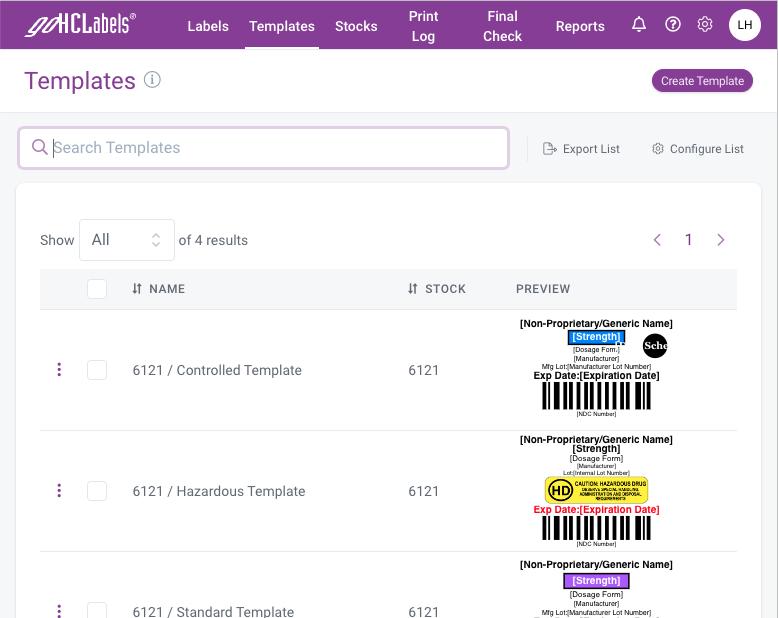Click the info icon beside Templates heading
The height and width of the screenshot is (618, 778).
pos(152,80)
